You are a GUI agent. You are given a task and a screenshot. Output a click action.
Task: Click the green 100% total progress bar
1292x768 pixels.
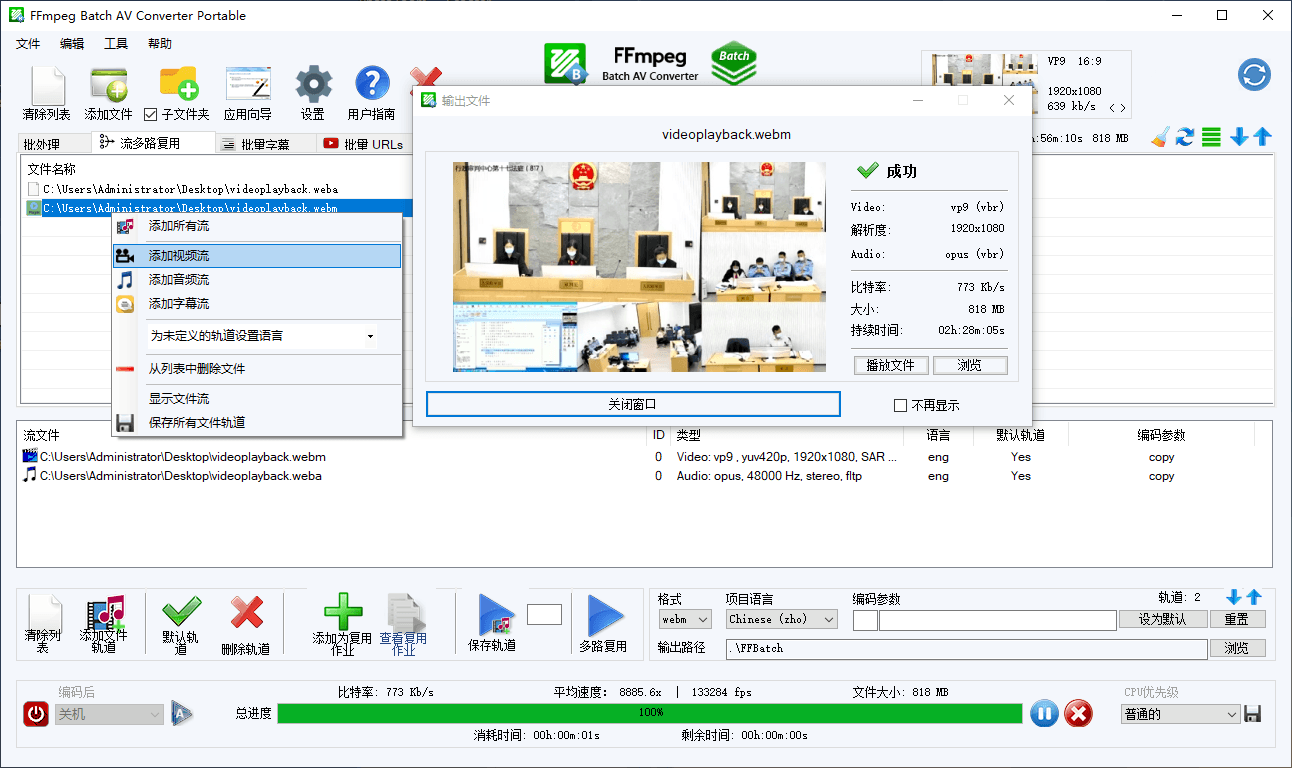(x=650, y=713)
